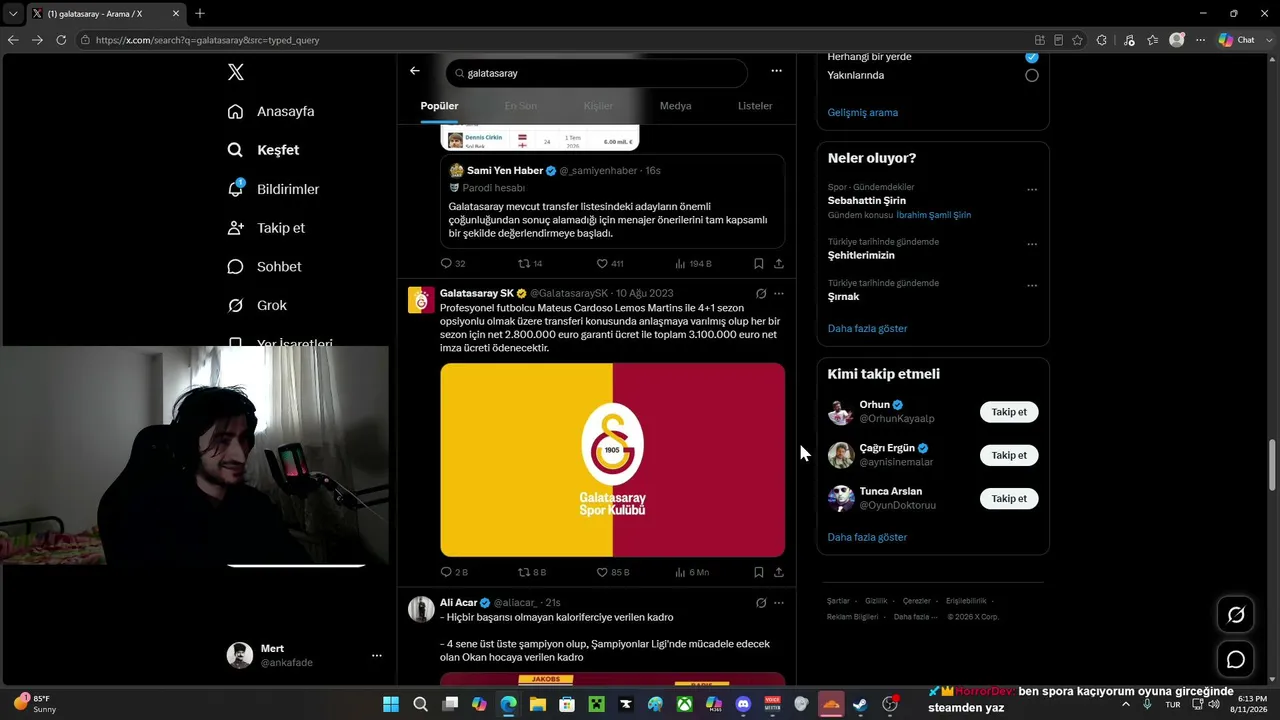Switch to the En Son tab
The height and width of the screenshot is (720, 1280).
pyautogui.click(x=520, y=106)
